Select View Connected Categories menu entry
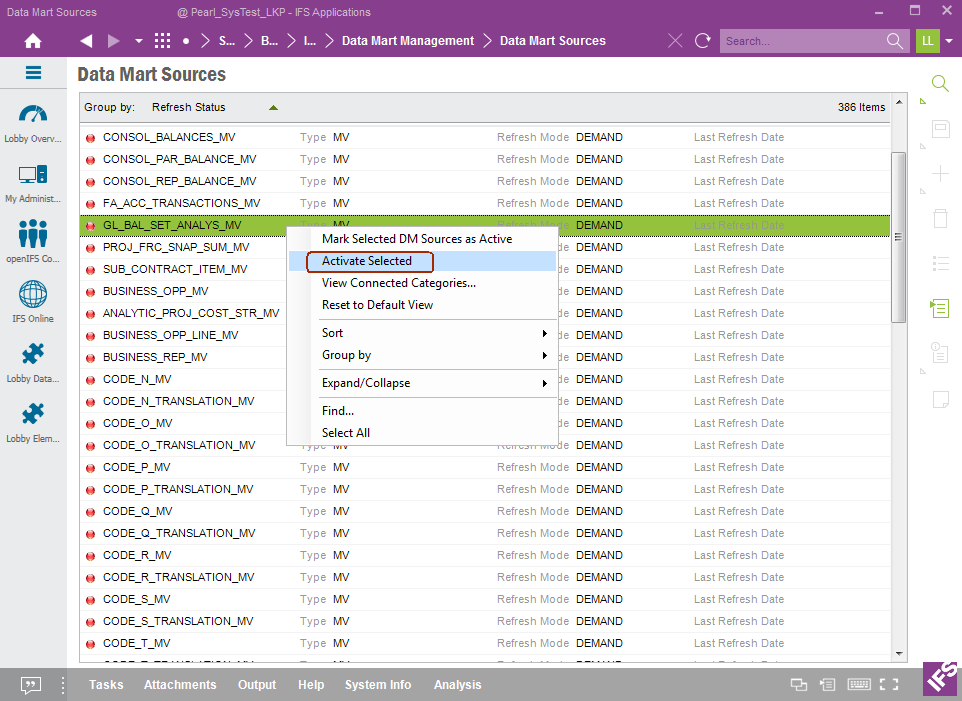Screen dimensions: 962x701 (398, 283)
